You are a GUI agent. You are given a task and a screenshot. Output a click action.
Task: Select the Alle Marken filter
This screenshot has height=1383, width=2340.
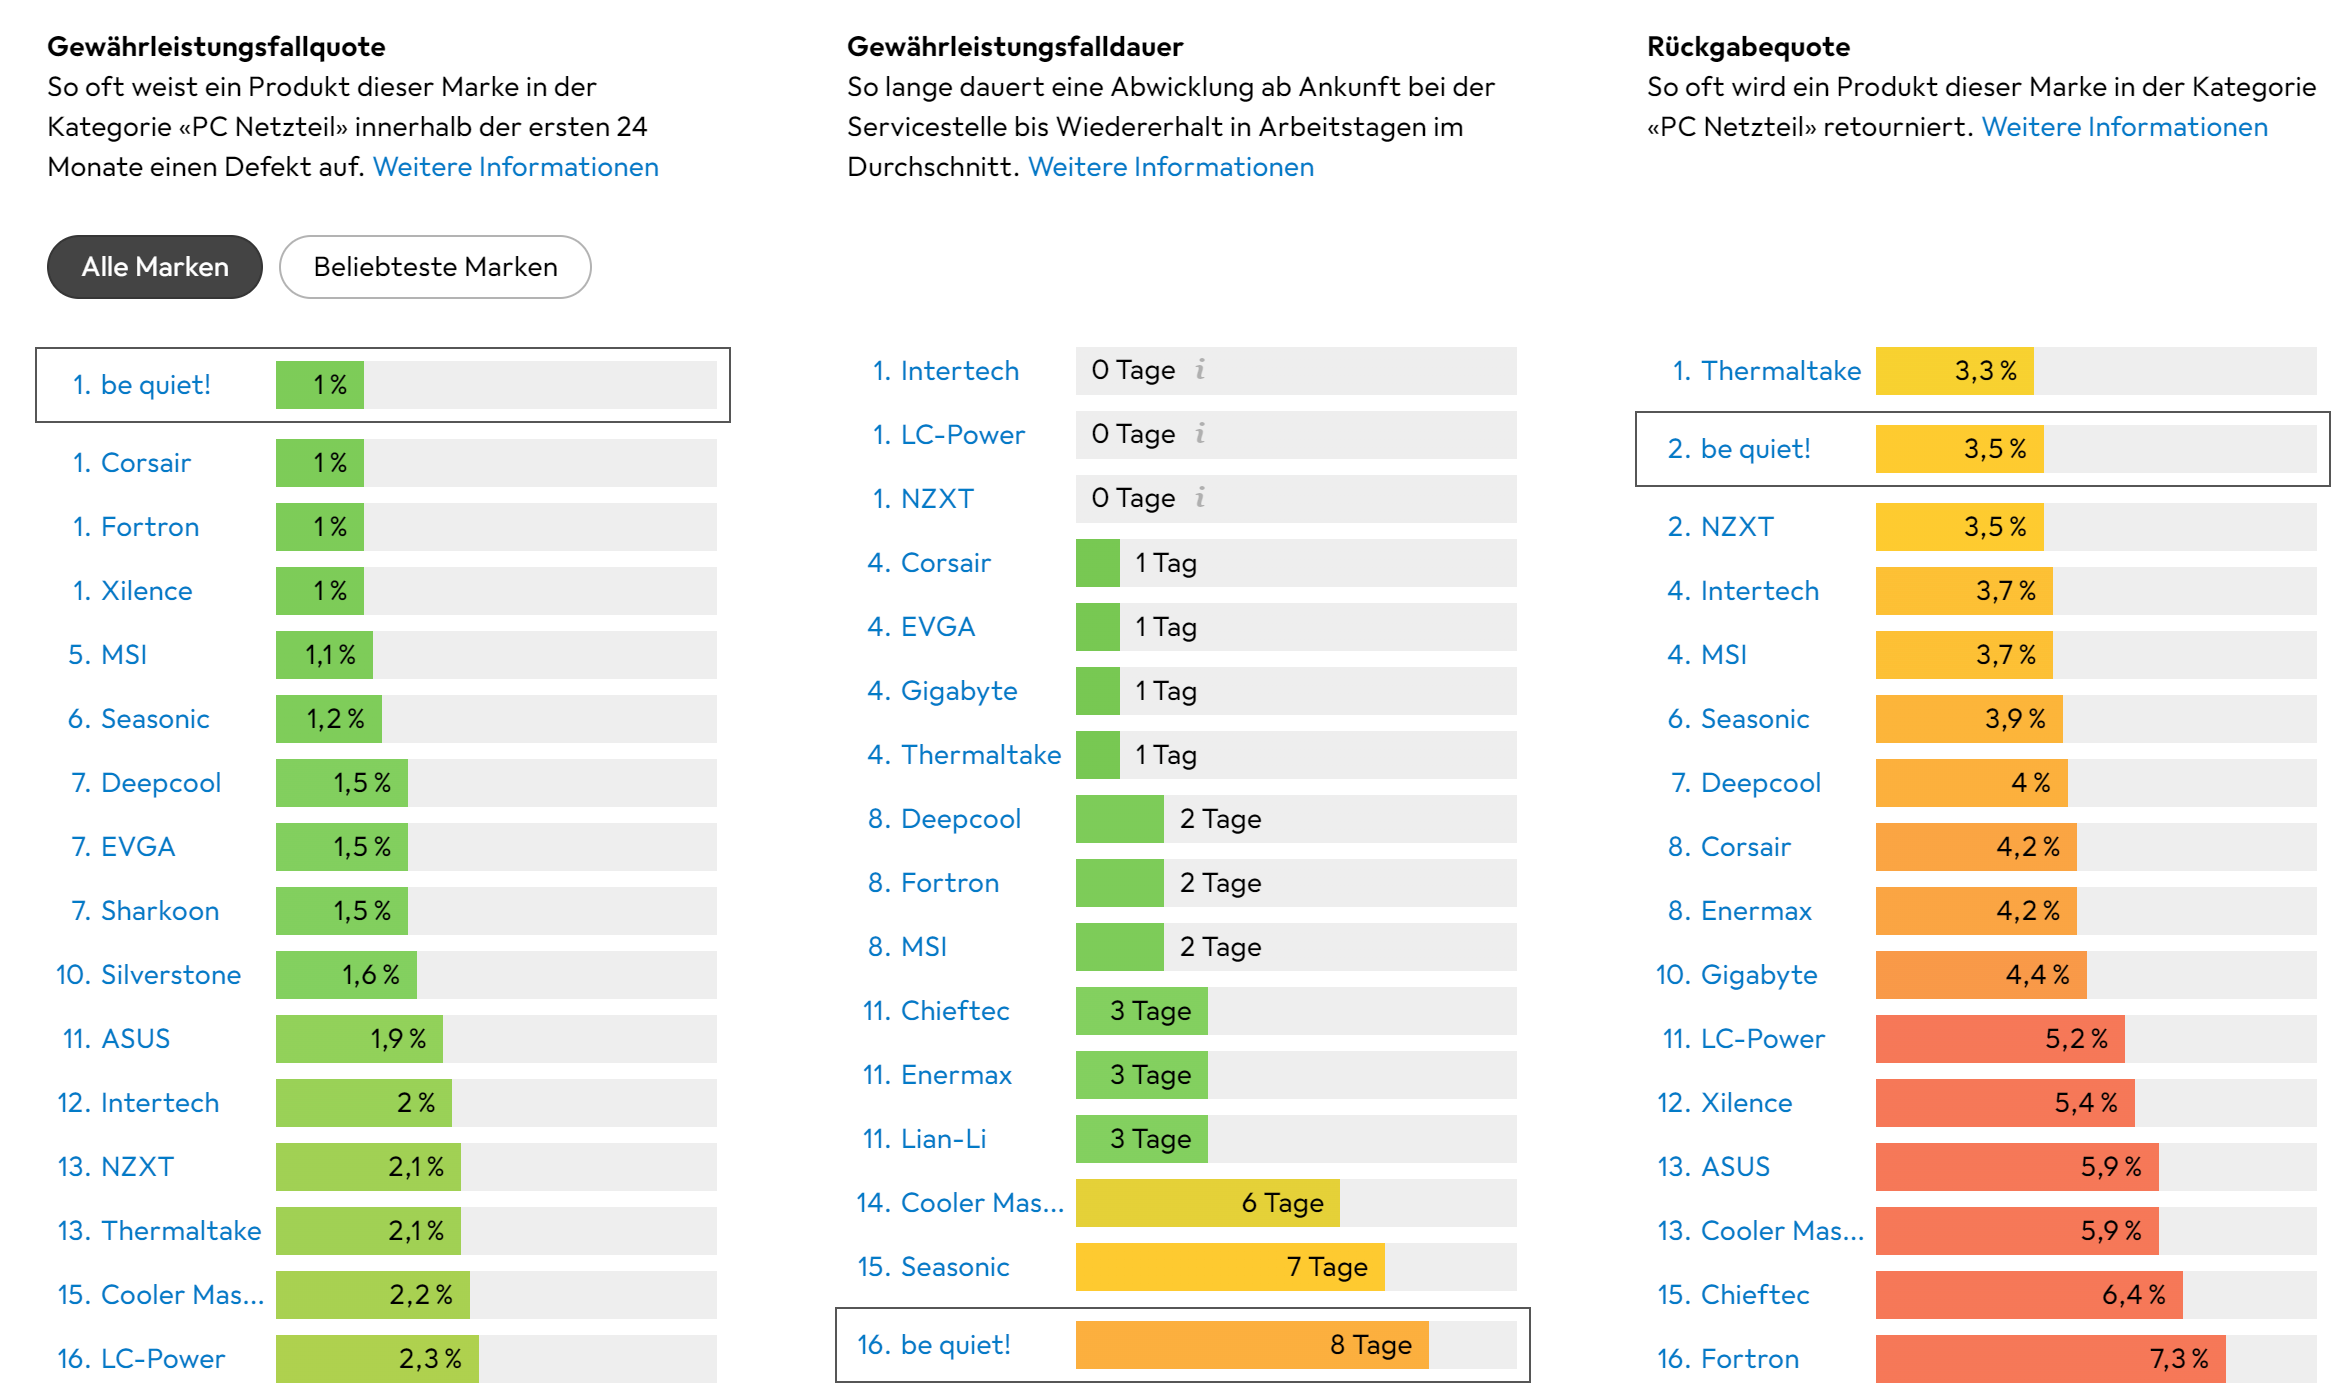pos(155,267)
